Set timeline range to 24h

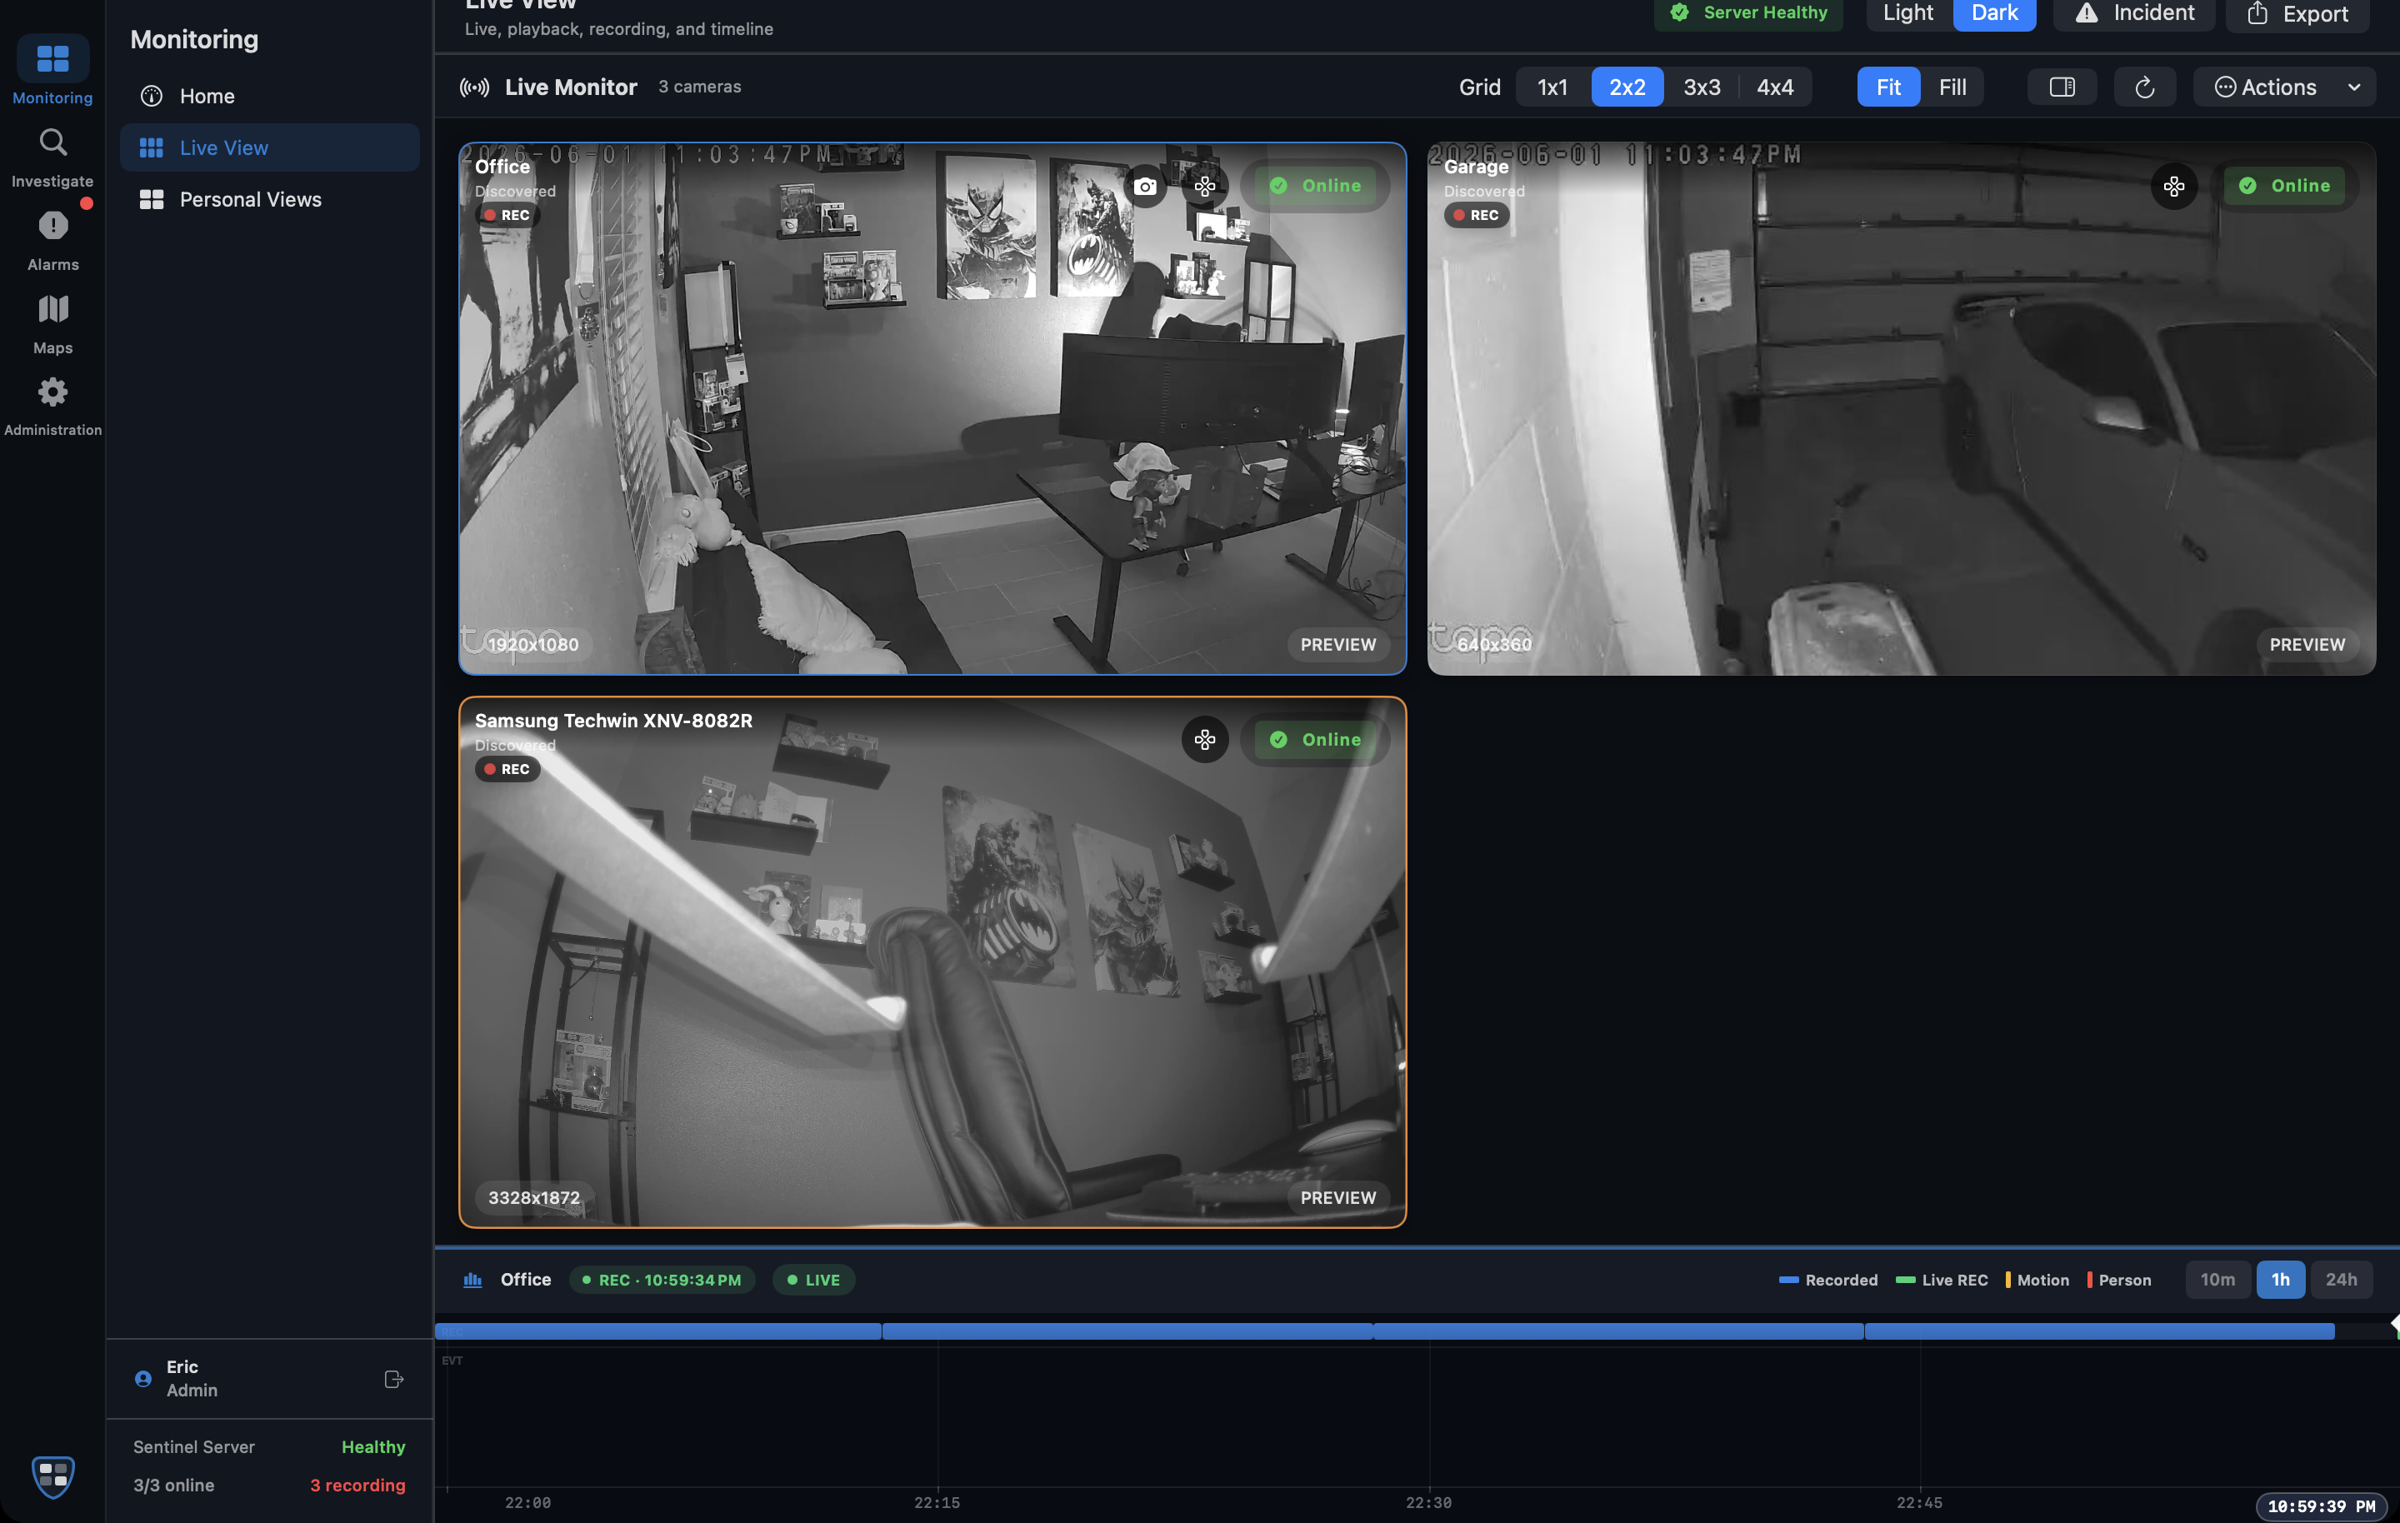click(x=2341, y=1279)
